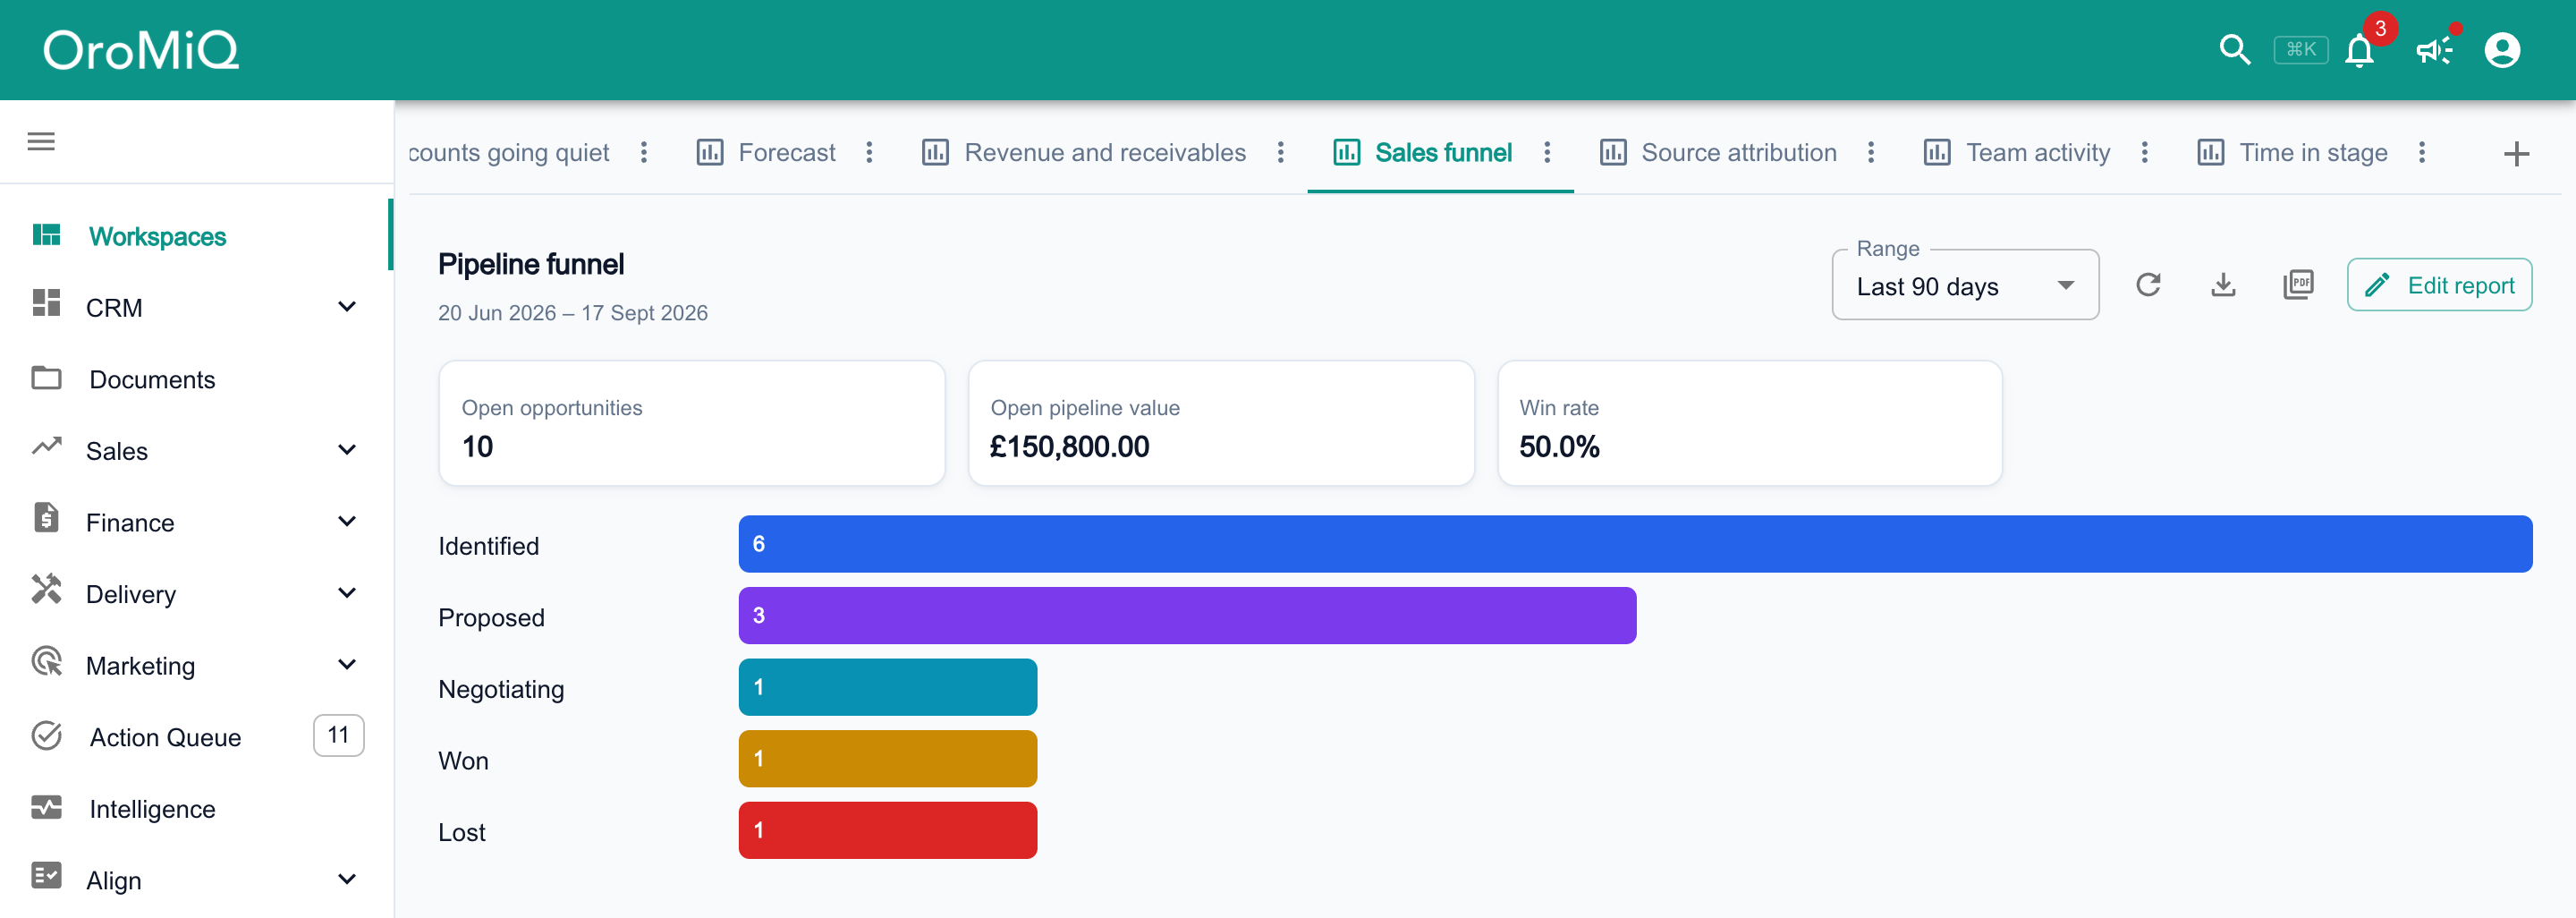Expand the Marketing sidebar section
This screenshot has width=2576, height=918.
pyautogui.click(x=195, y=665)
